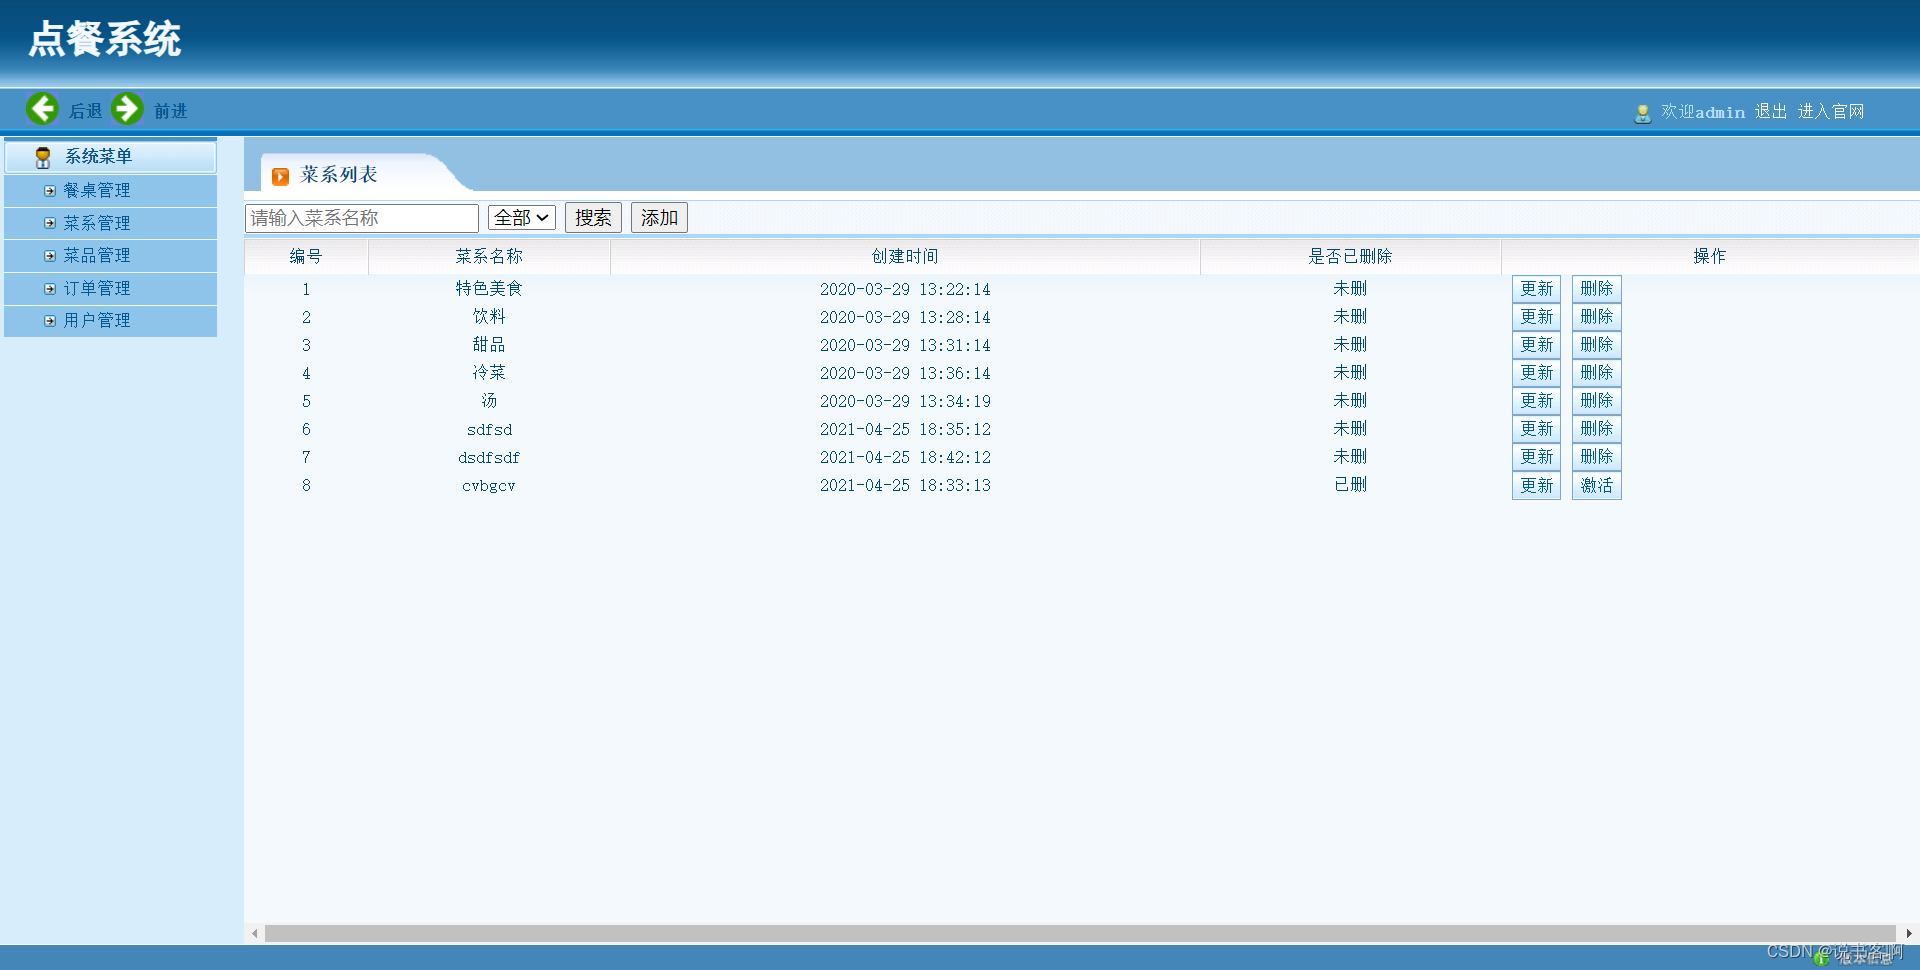1920x970 pixels.
Task: Click 删除 for 甜品 row
Action: point(1596,345)
